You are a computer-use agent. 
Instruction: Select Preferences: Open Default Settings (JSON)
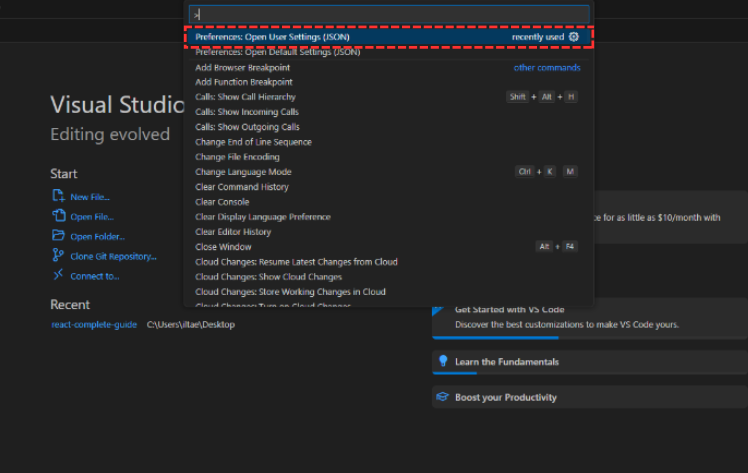(389, 52)
